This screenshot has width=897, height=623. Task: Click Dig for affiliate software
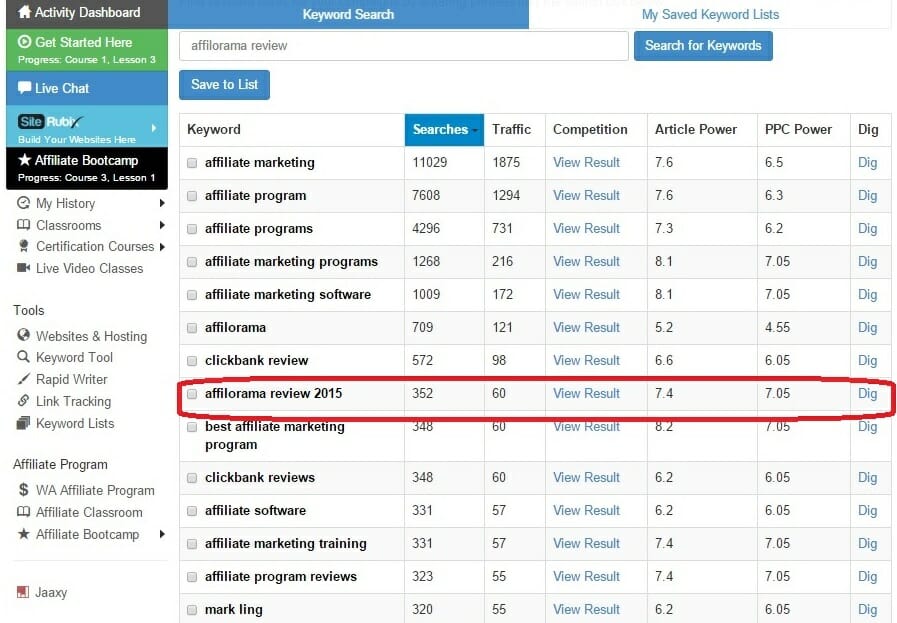pyautogui.click(x=867, y=511)
